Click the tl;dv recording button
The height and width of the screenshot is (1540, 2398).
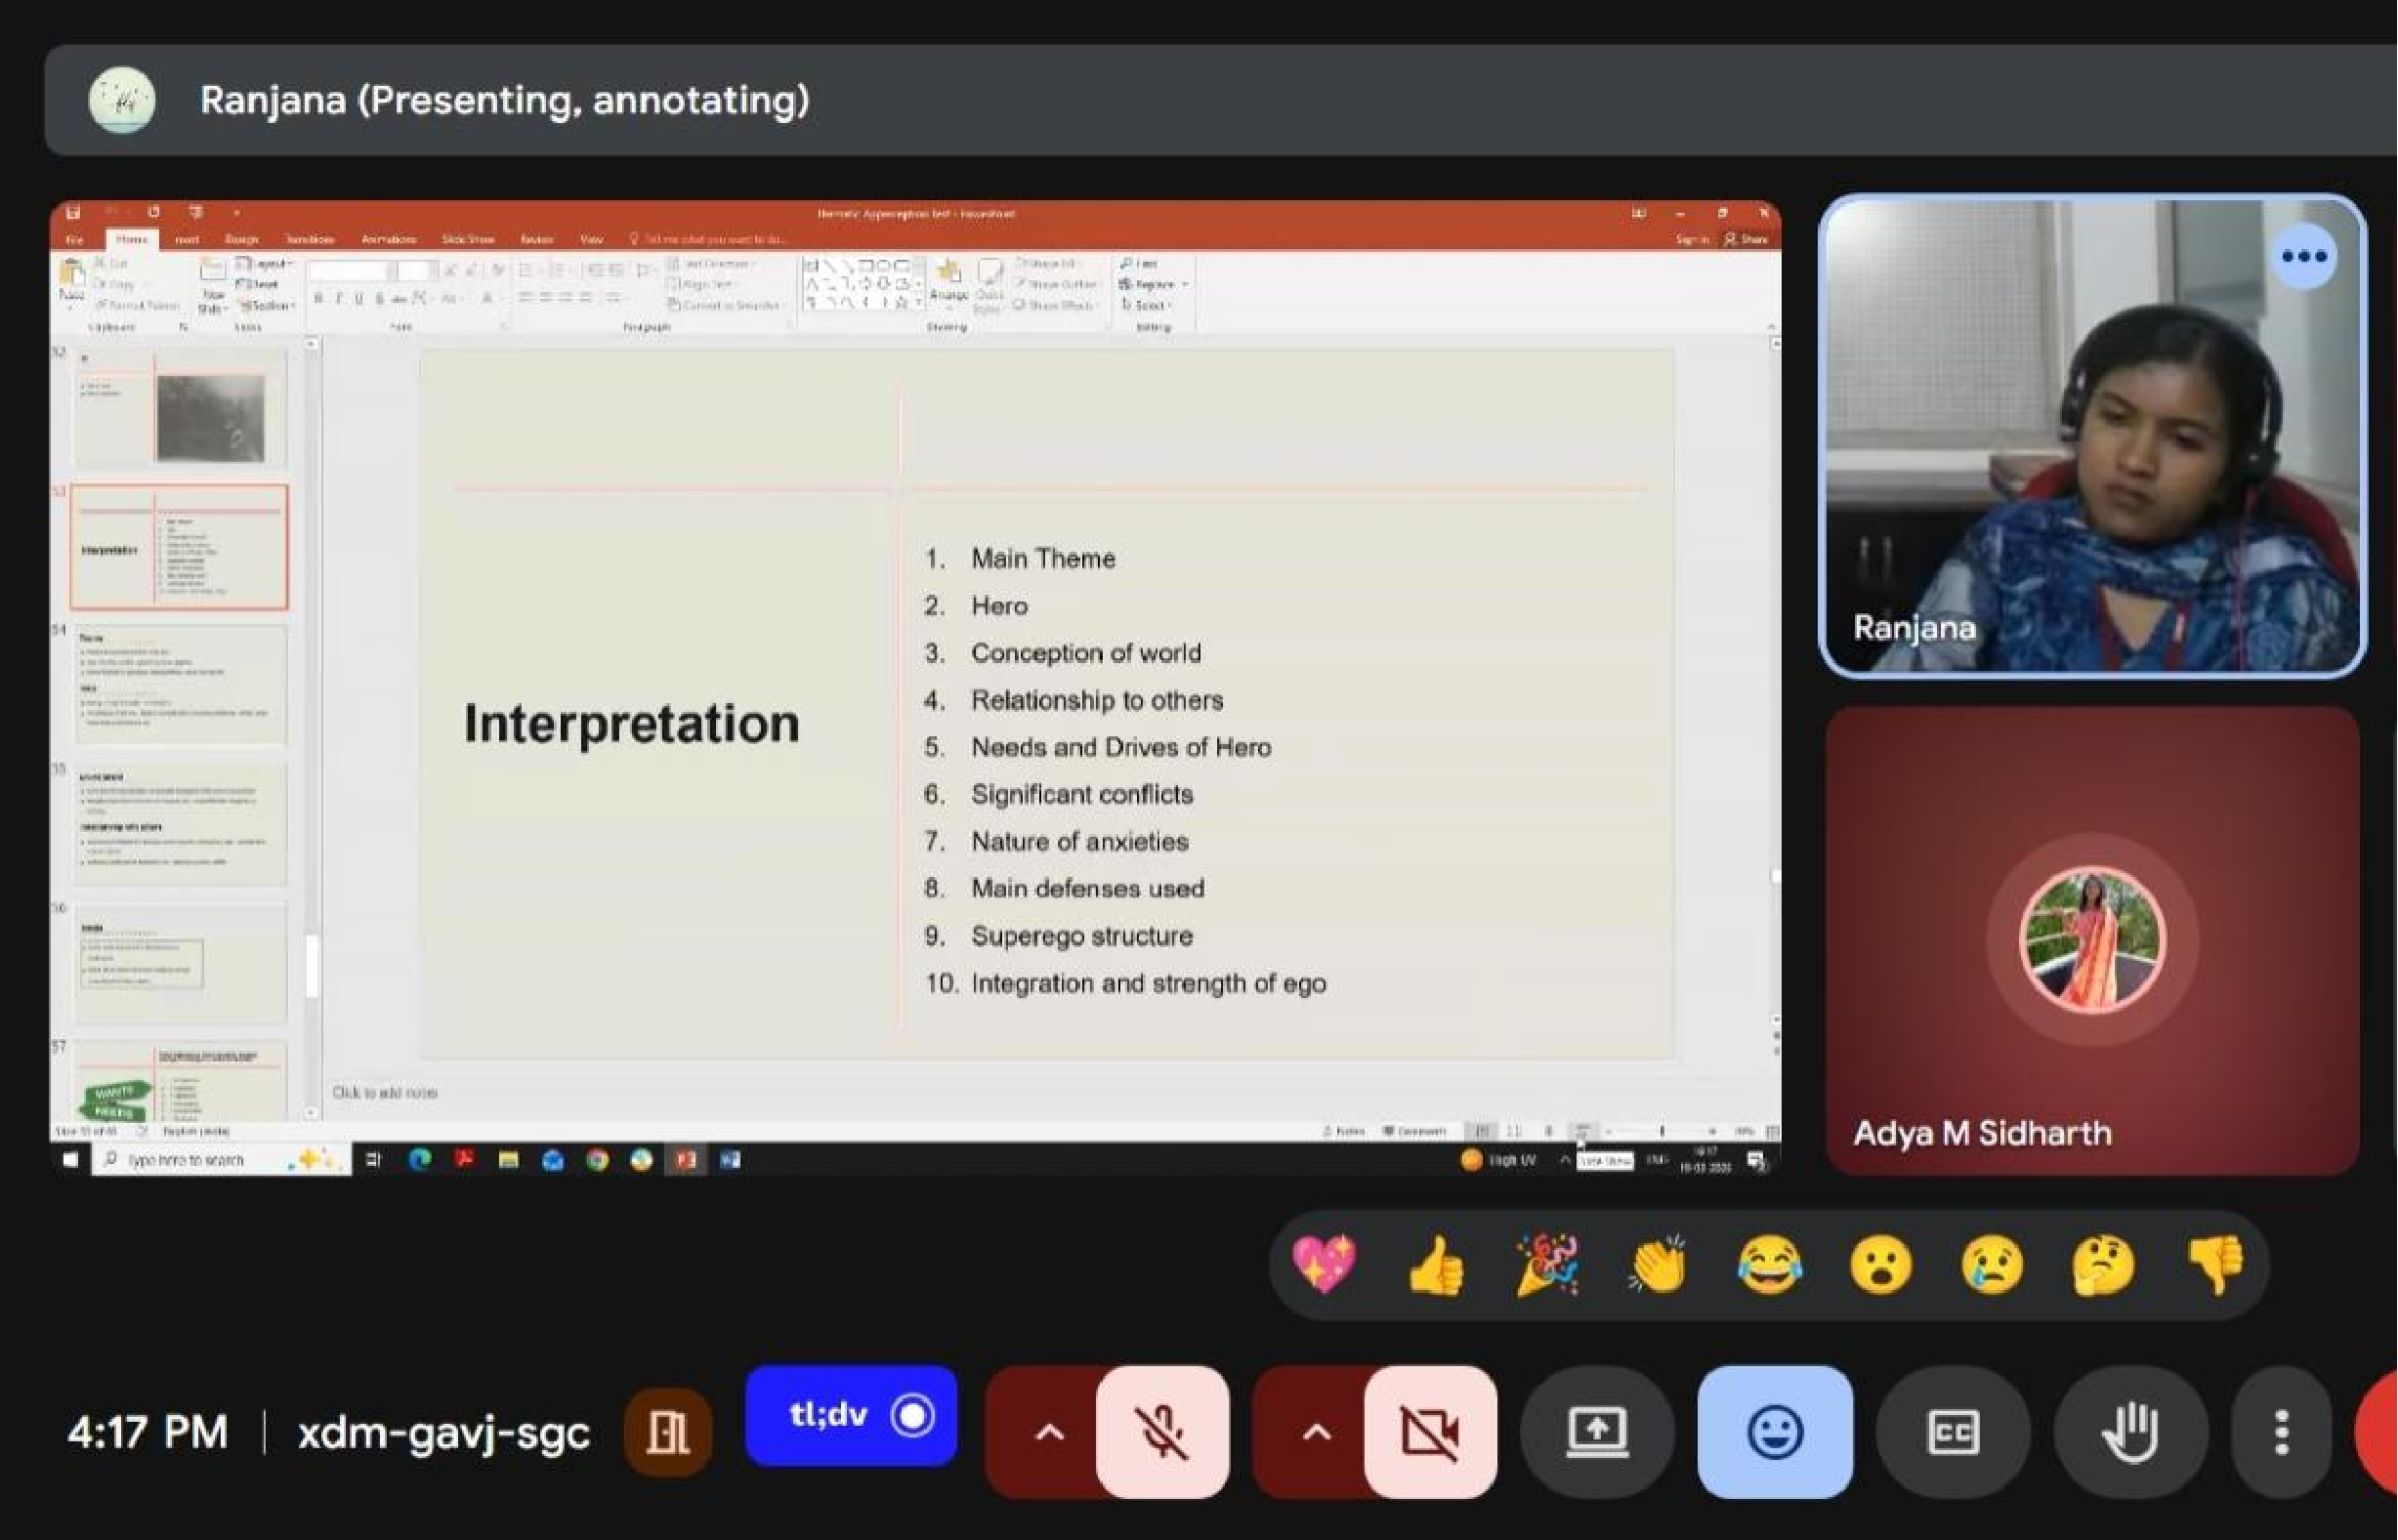tap(850, 1416)
